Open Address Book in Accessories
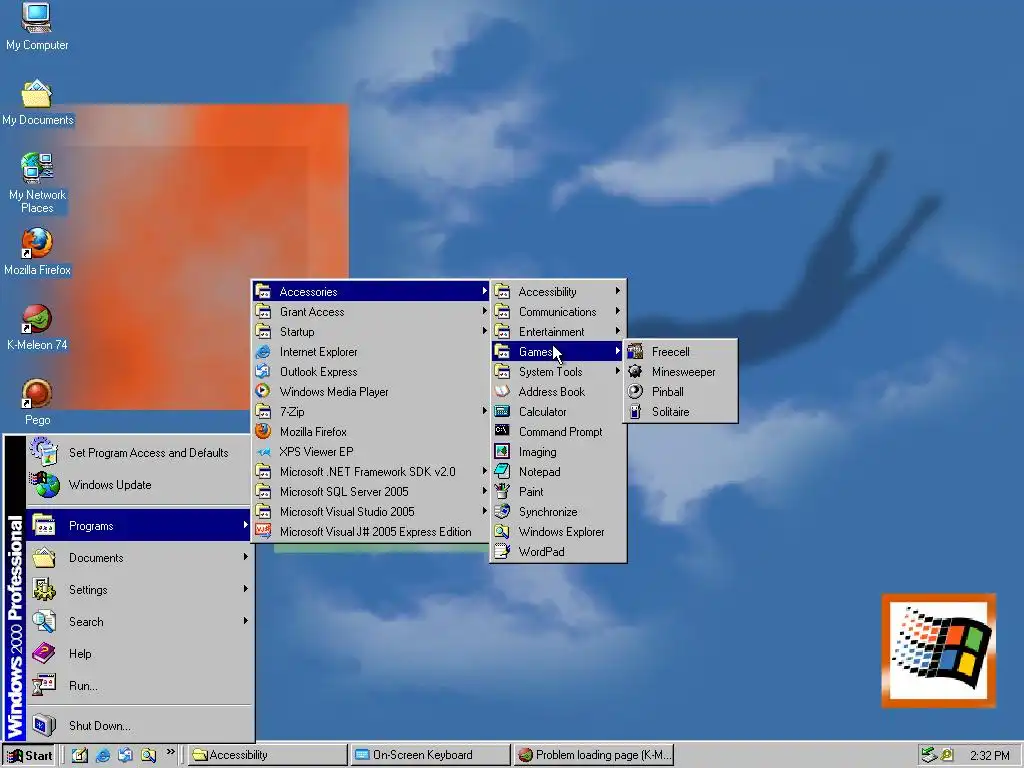Image resolution: width=1024 pixels, height=768 pixels. 558,392
